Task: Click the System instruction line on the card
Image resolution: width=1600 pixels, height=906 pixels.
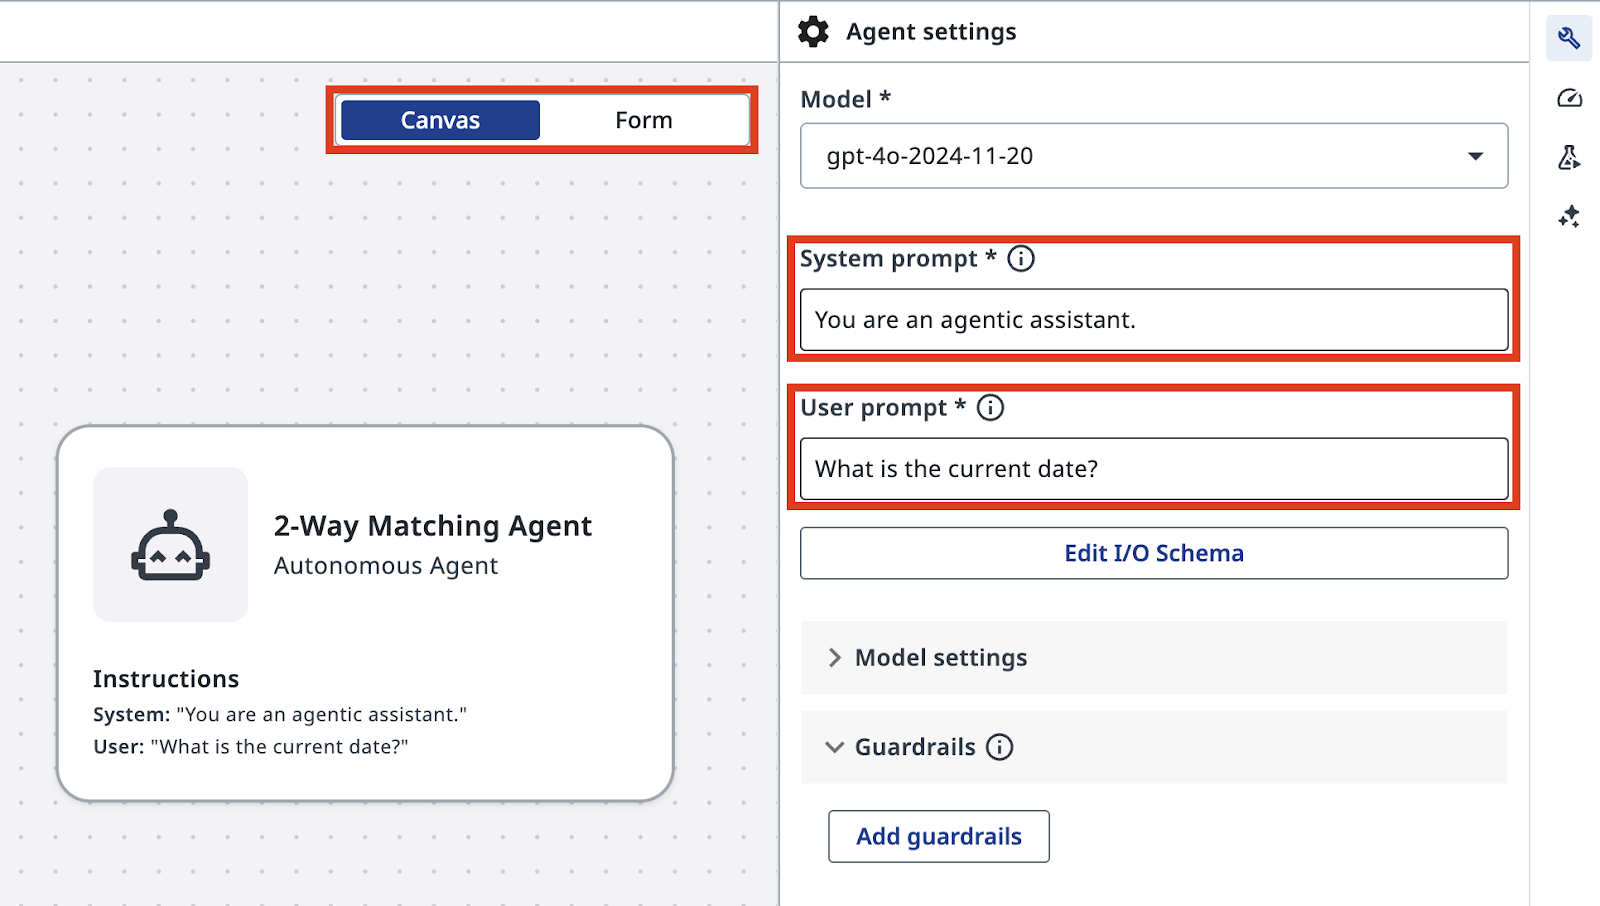Action: tap(280, 715)
